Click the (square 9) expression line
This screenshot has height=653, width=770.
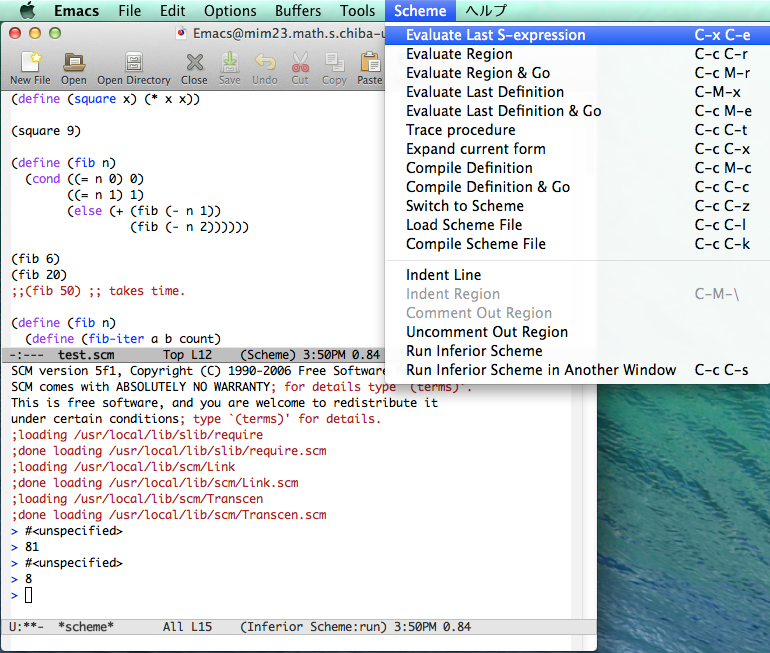[46, 131]
